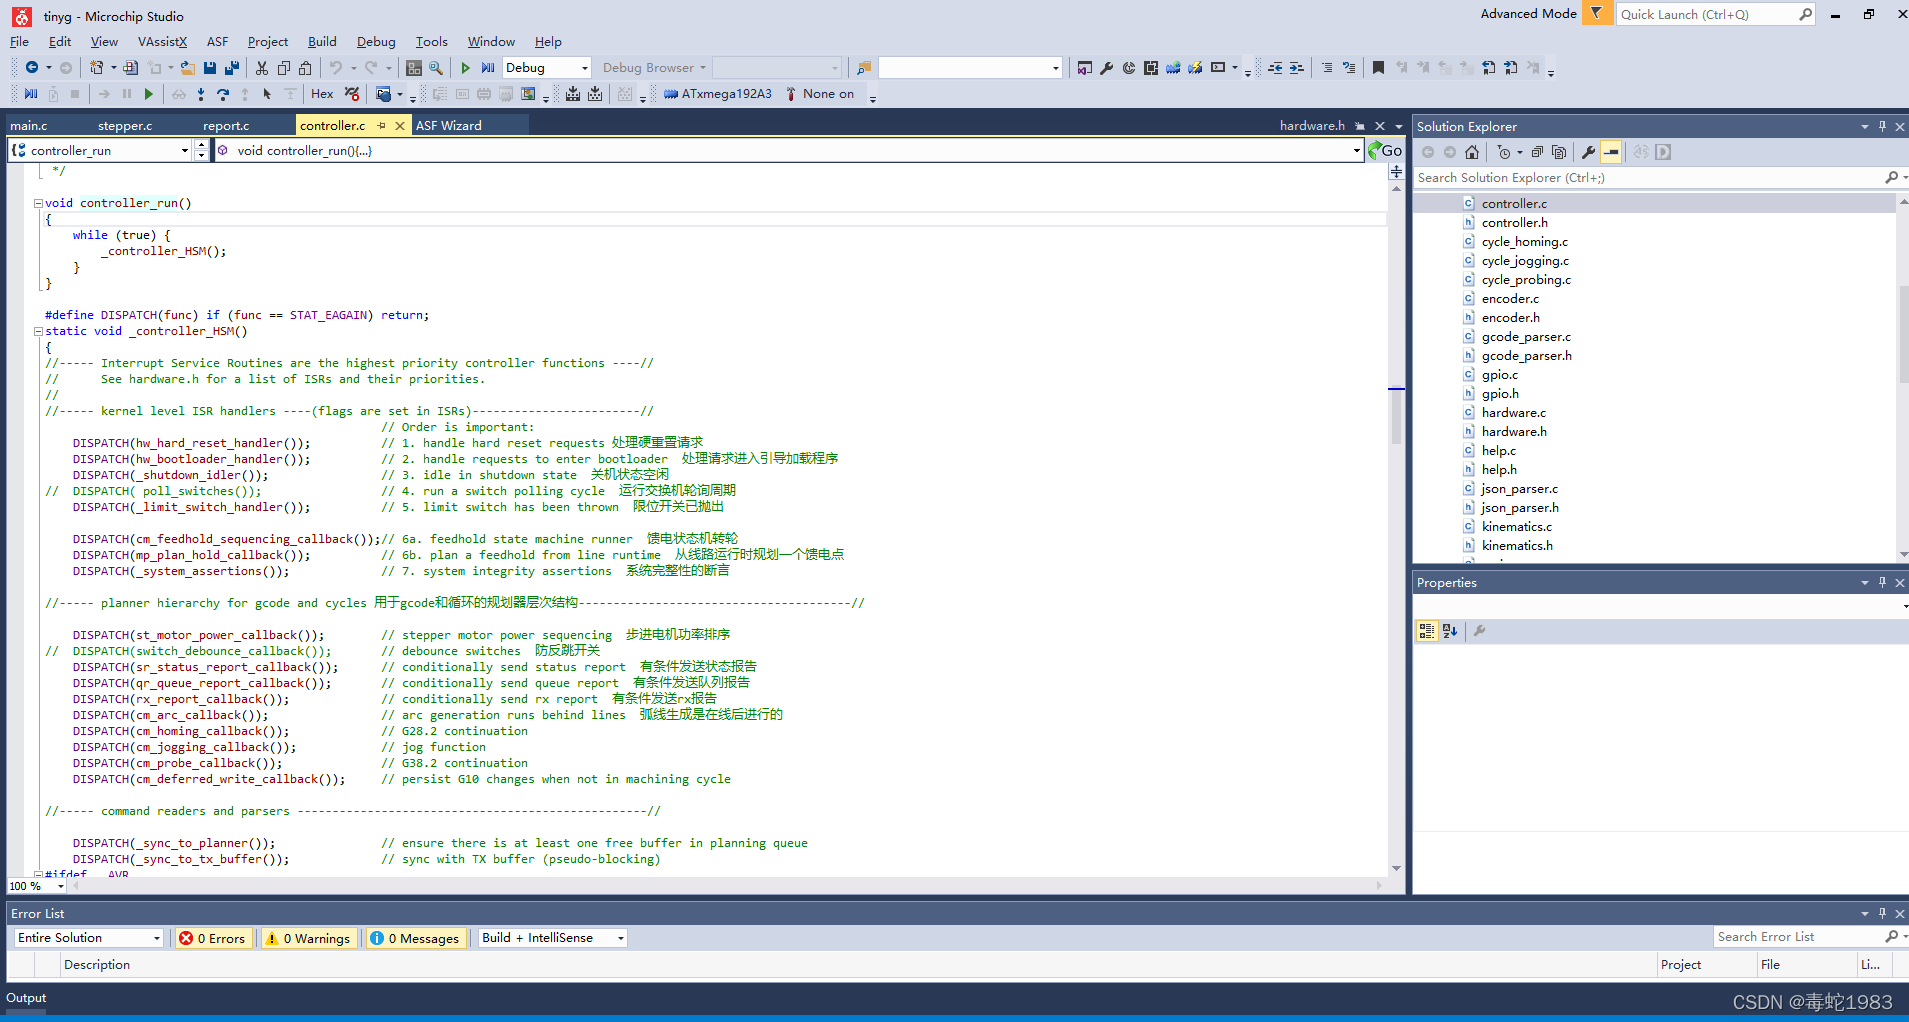Click the Cut scissors icon

pos(262,68)
